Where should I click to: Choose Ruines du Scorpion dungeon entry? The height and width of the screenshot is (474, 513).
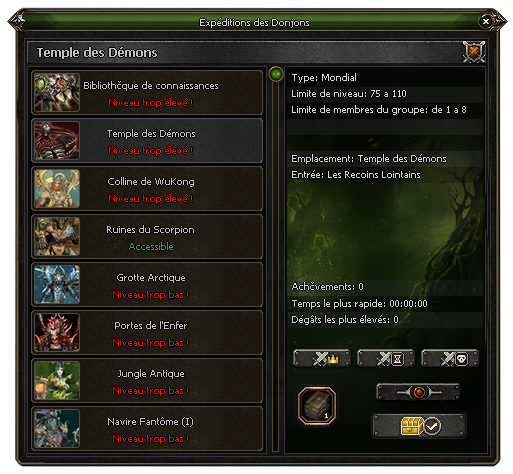pyautogui.click(x=147, y=237)
